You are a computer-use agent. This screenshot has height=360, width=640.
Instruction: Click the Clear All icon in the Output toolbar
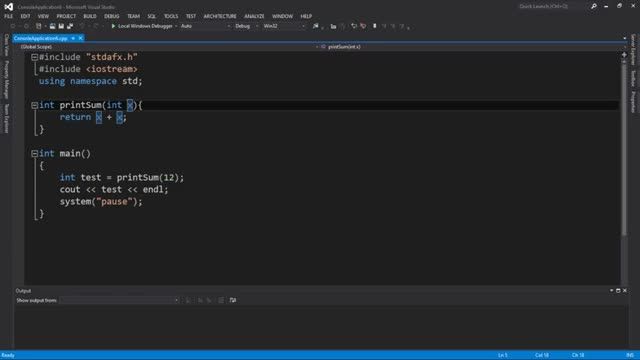[x=221, y=300]
